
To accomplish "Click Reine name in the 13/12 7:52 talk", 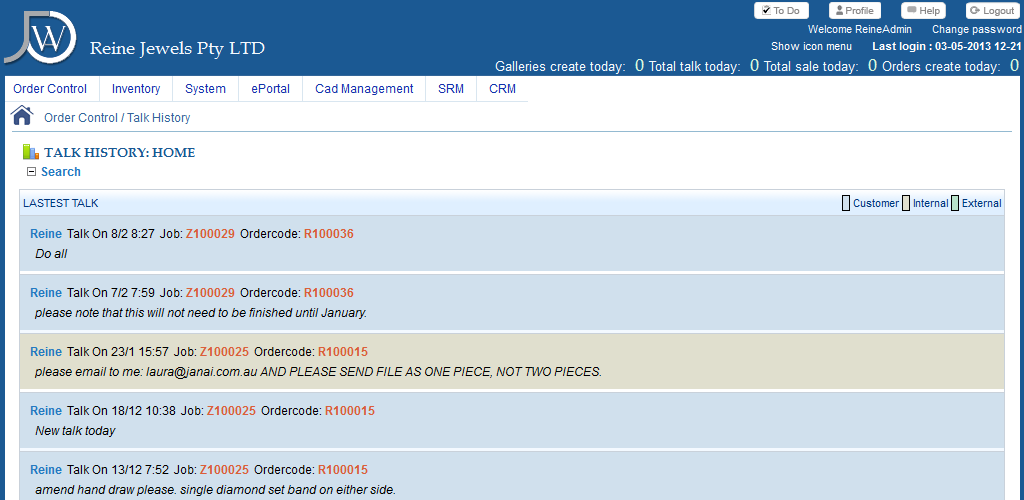I will click(x=46, y=469).
